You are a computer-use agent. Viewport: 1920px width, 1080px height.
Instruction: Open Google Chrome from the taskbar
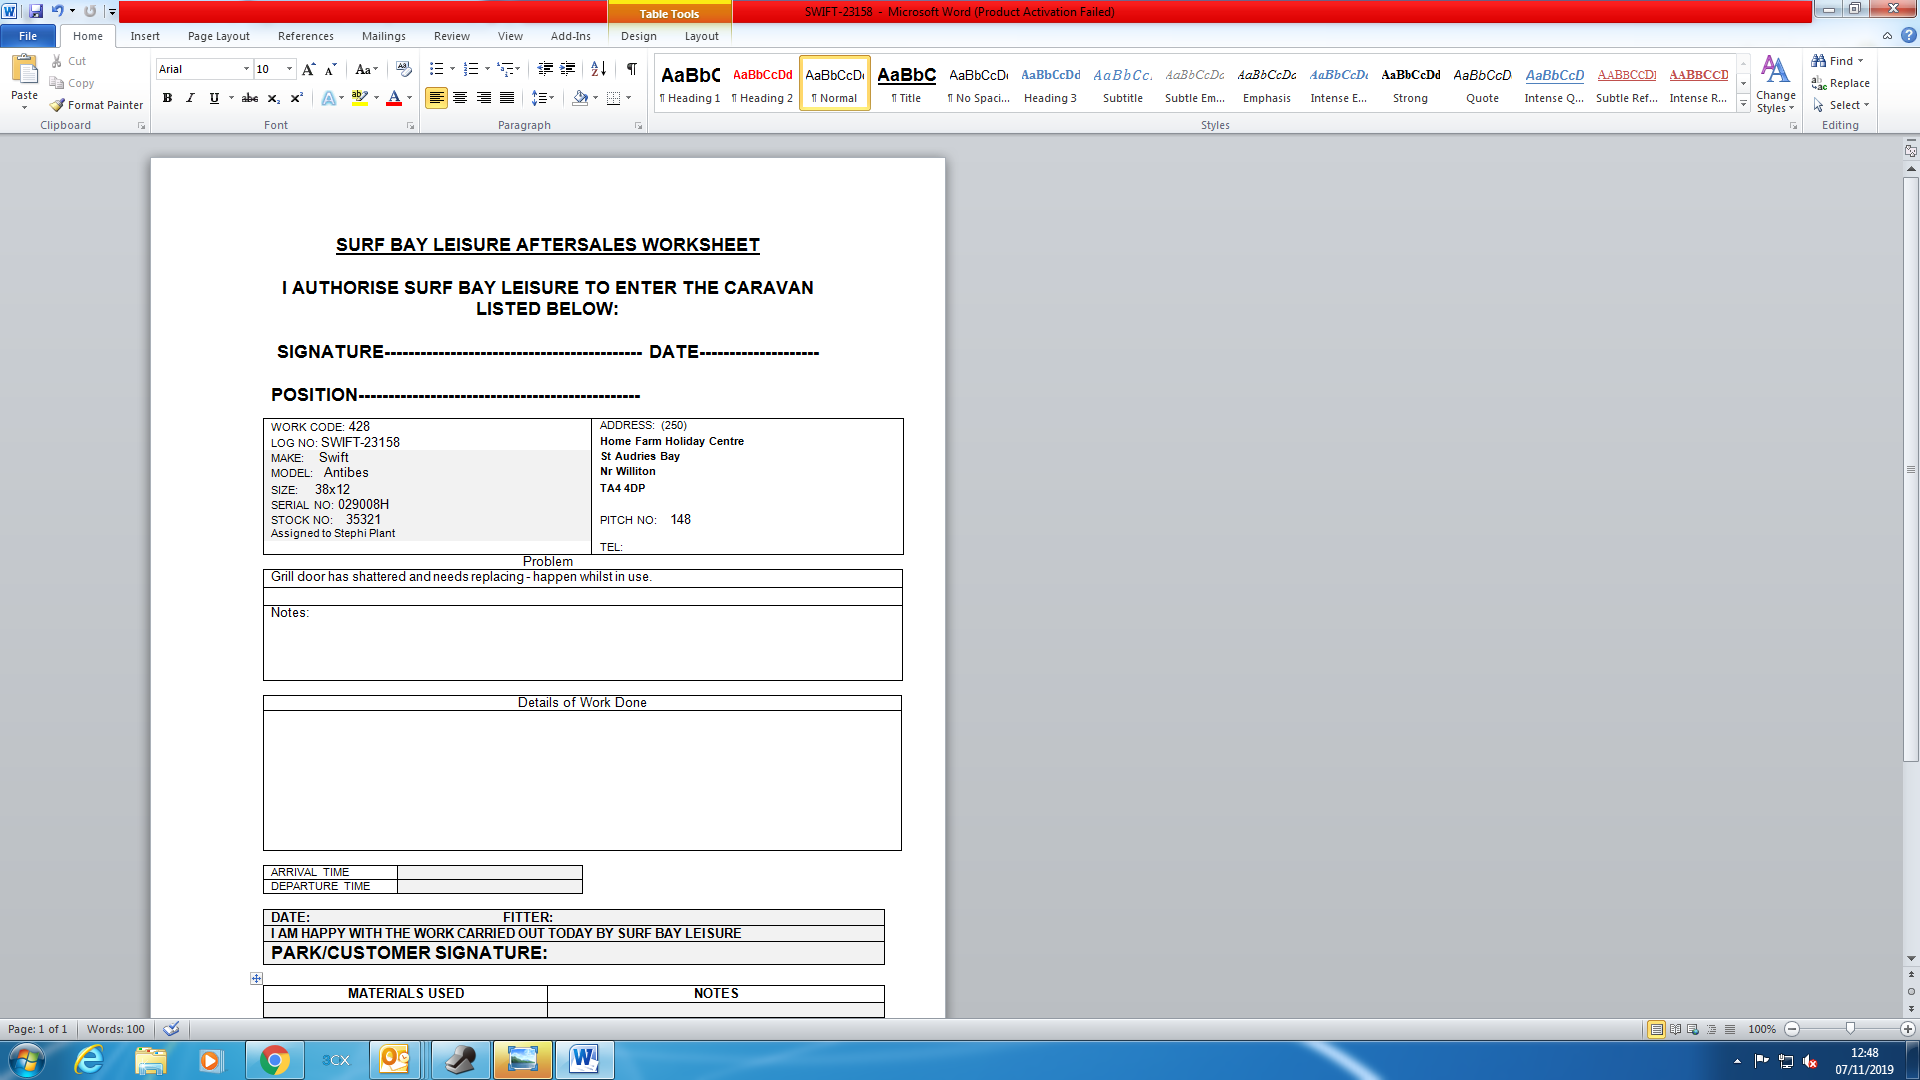click(274, 1060)
